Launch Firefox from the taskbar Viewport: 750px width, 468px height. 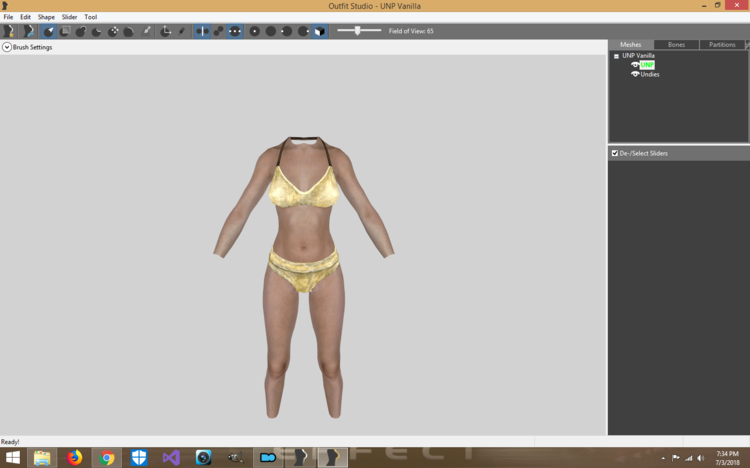tap(74, 458)
